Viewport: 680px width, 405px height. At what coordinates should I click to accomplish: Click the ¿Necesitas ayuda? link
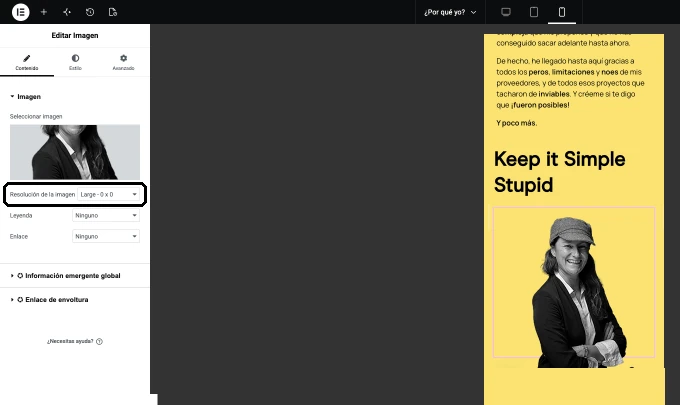coord(70,341)
